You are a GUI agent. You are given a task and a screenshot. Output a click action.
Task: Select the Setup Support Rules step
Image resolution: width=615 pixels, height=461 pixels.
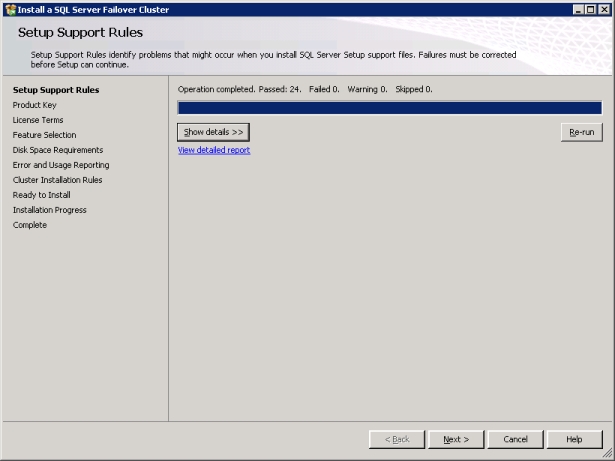[x=56, y=90]
